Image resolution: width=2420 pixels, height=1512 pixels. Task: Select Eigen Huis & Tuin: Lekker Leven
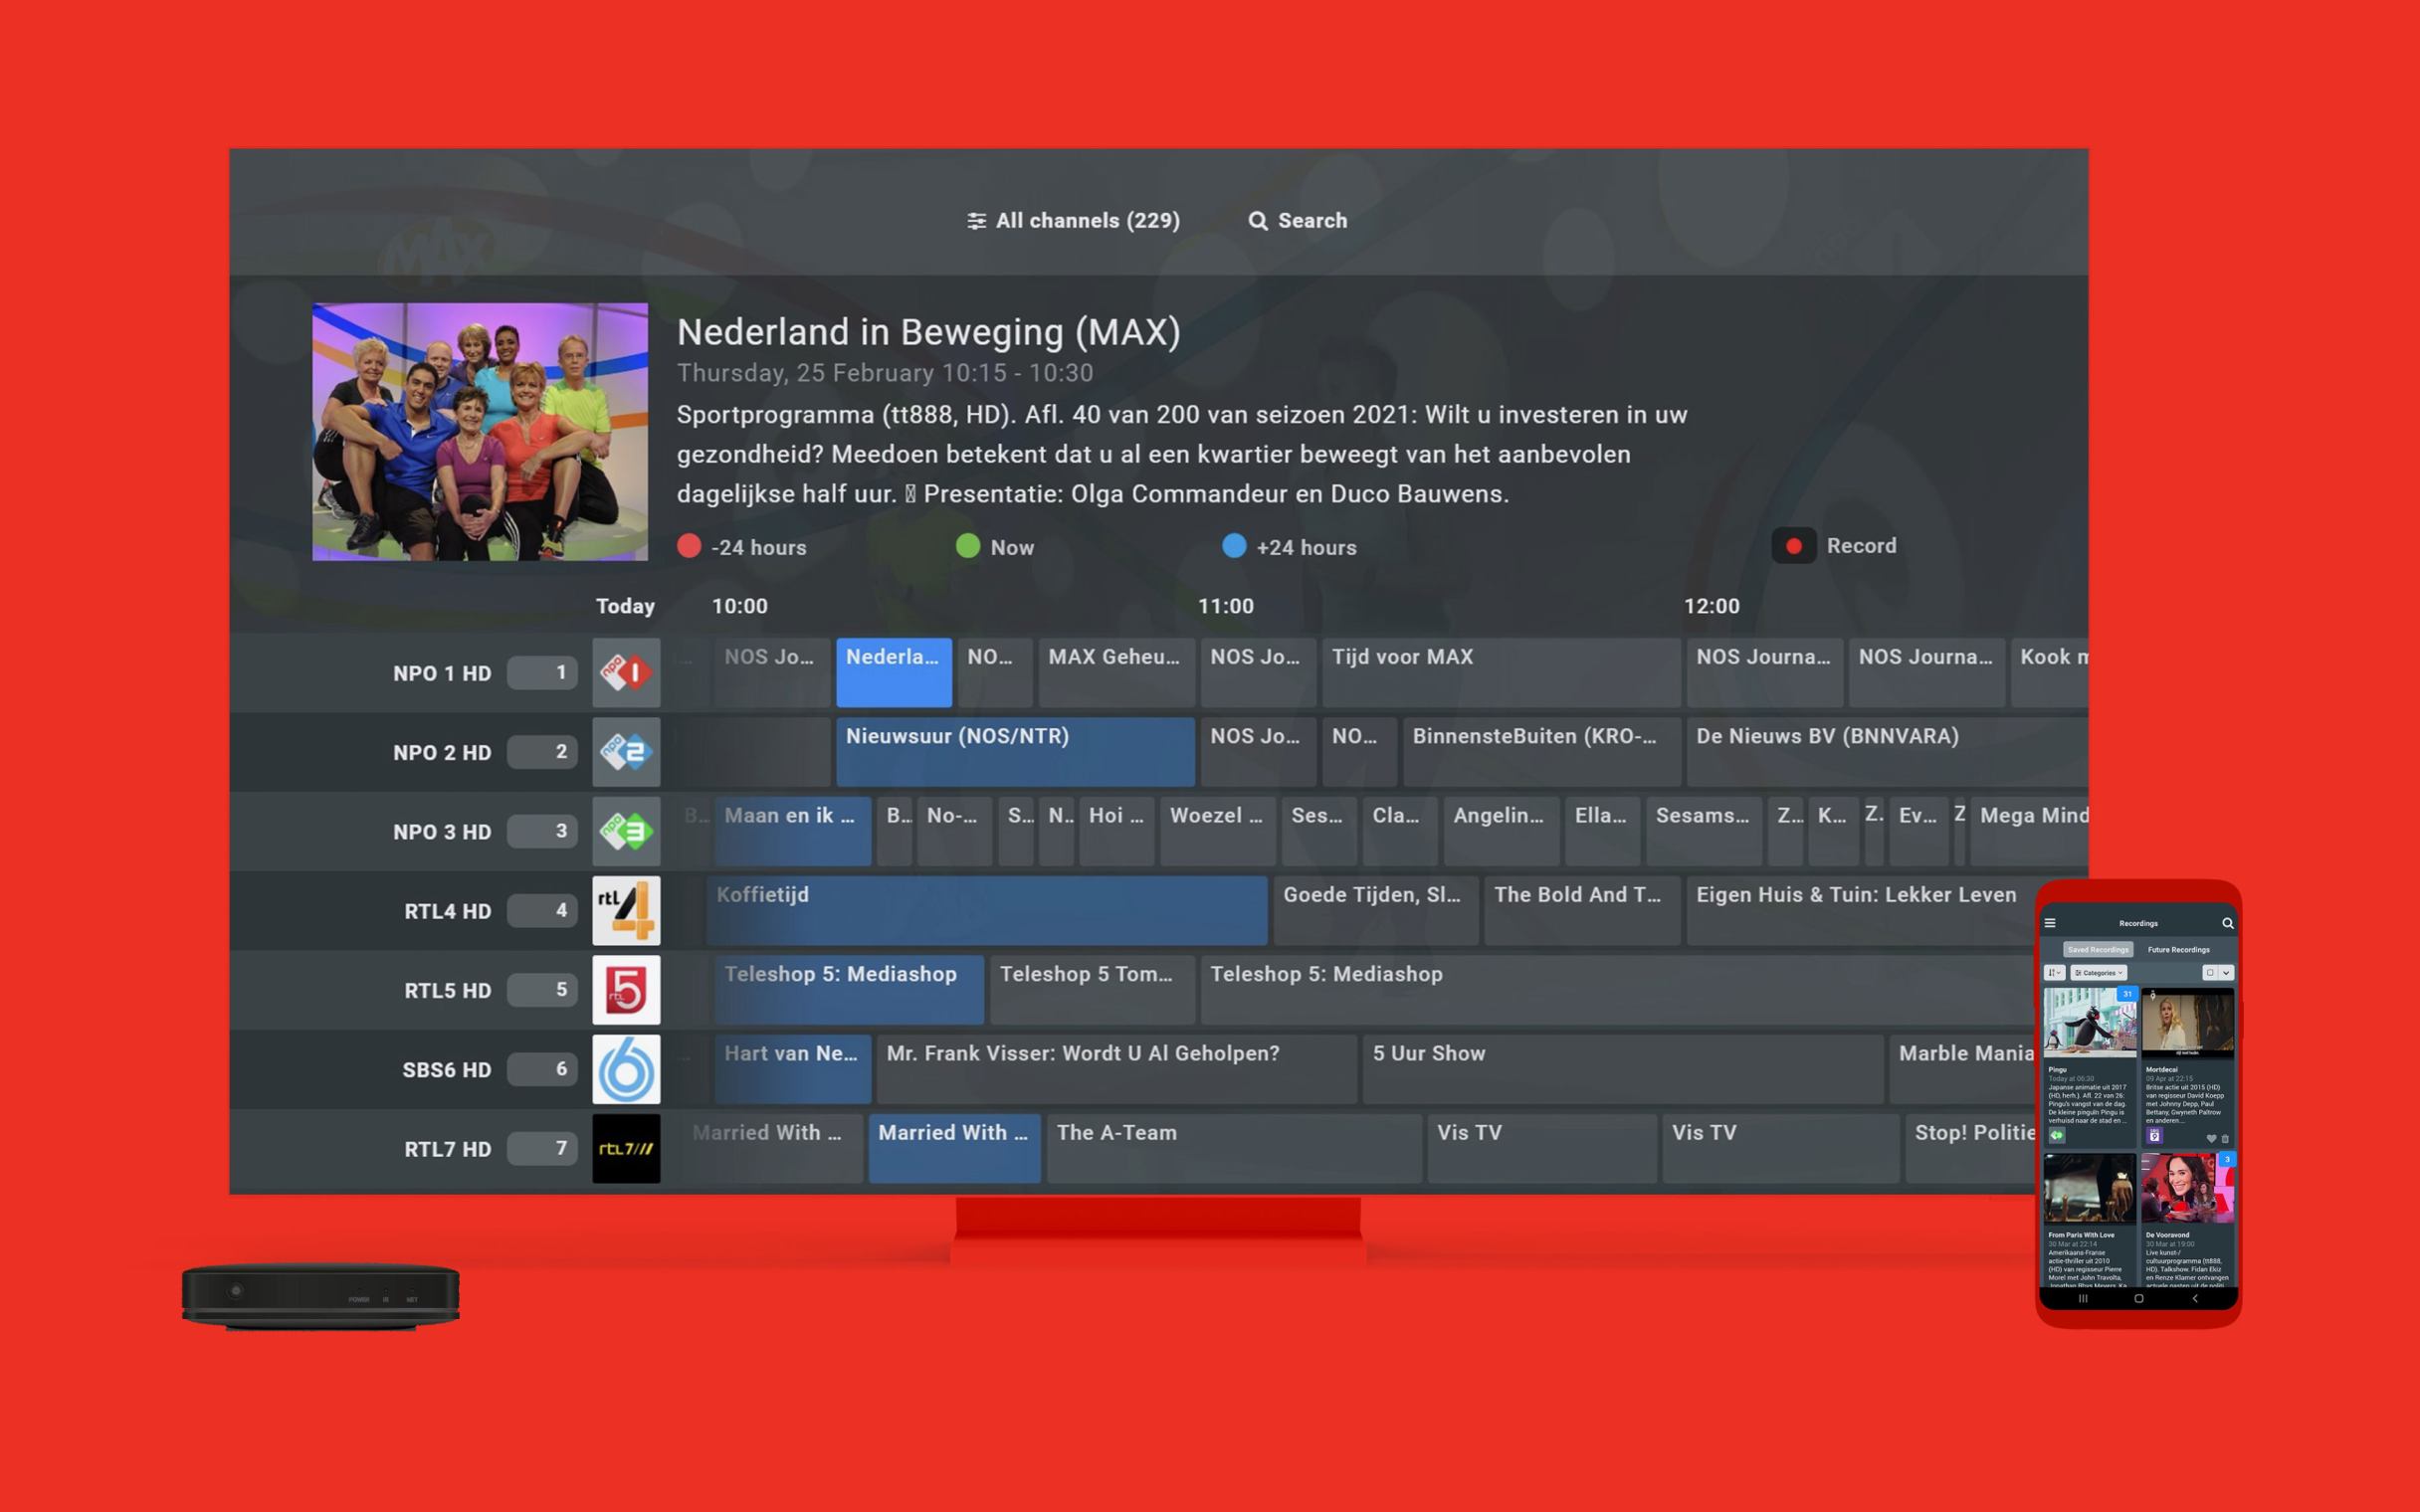[1862, 910]
